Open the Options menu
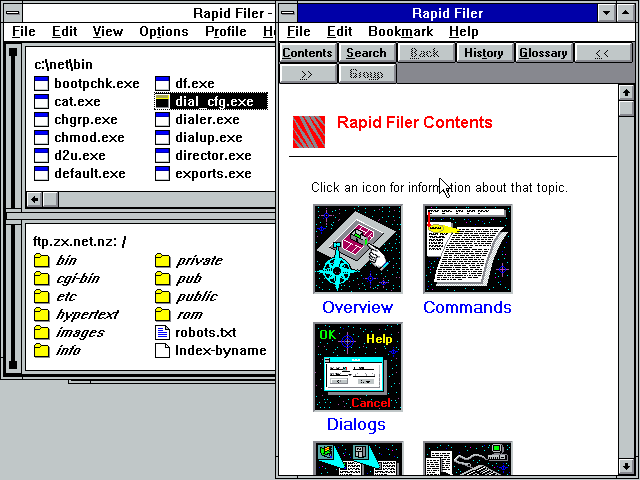This screenshot has width=640, height=480. [x=164, y=31]
